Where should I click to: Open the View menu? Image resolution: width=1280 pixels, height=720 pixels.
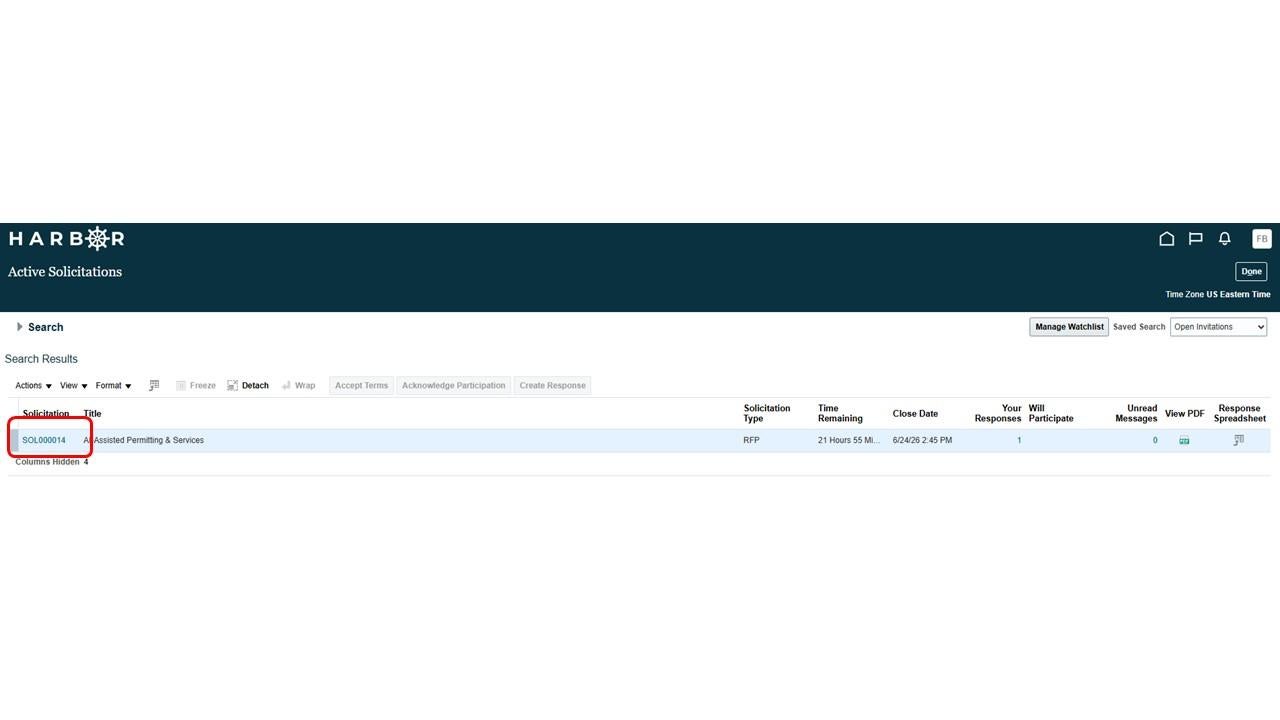(x=74, y=385)
